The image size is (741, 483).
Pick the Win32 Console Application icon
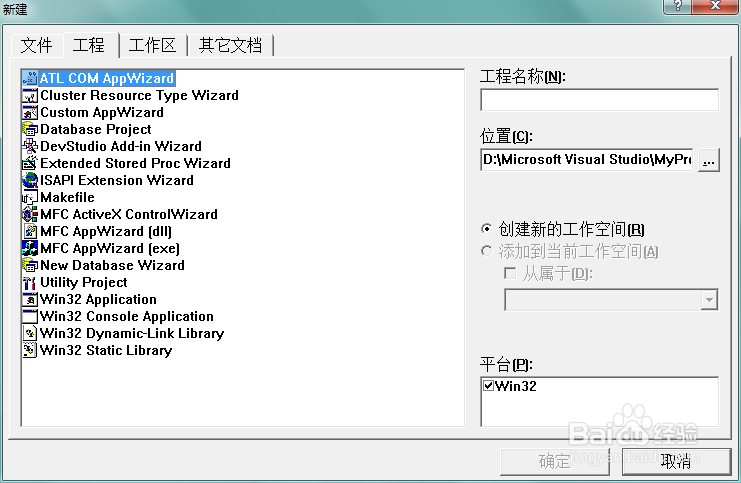point(30,317)
